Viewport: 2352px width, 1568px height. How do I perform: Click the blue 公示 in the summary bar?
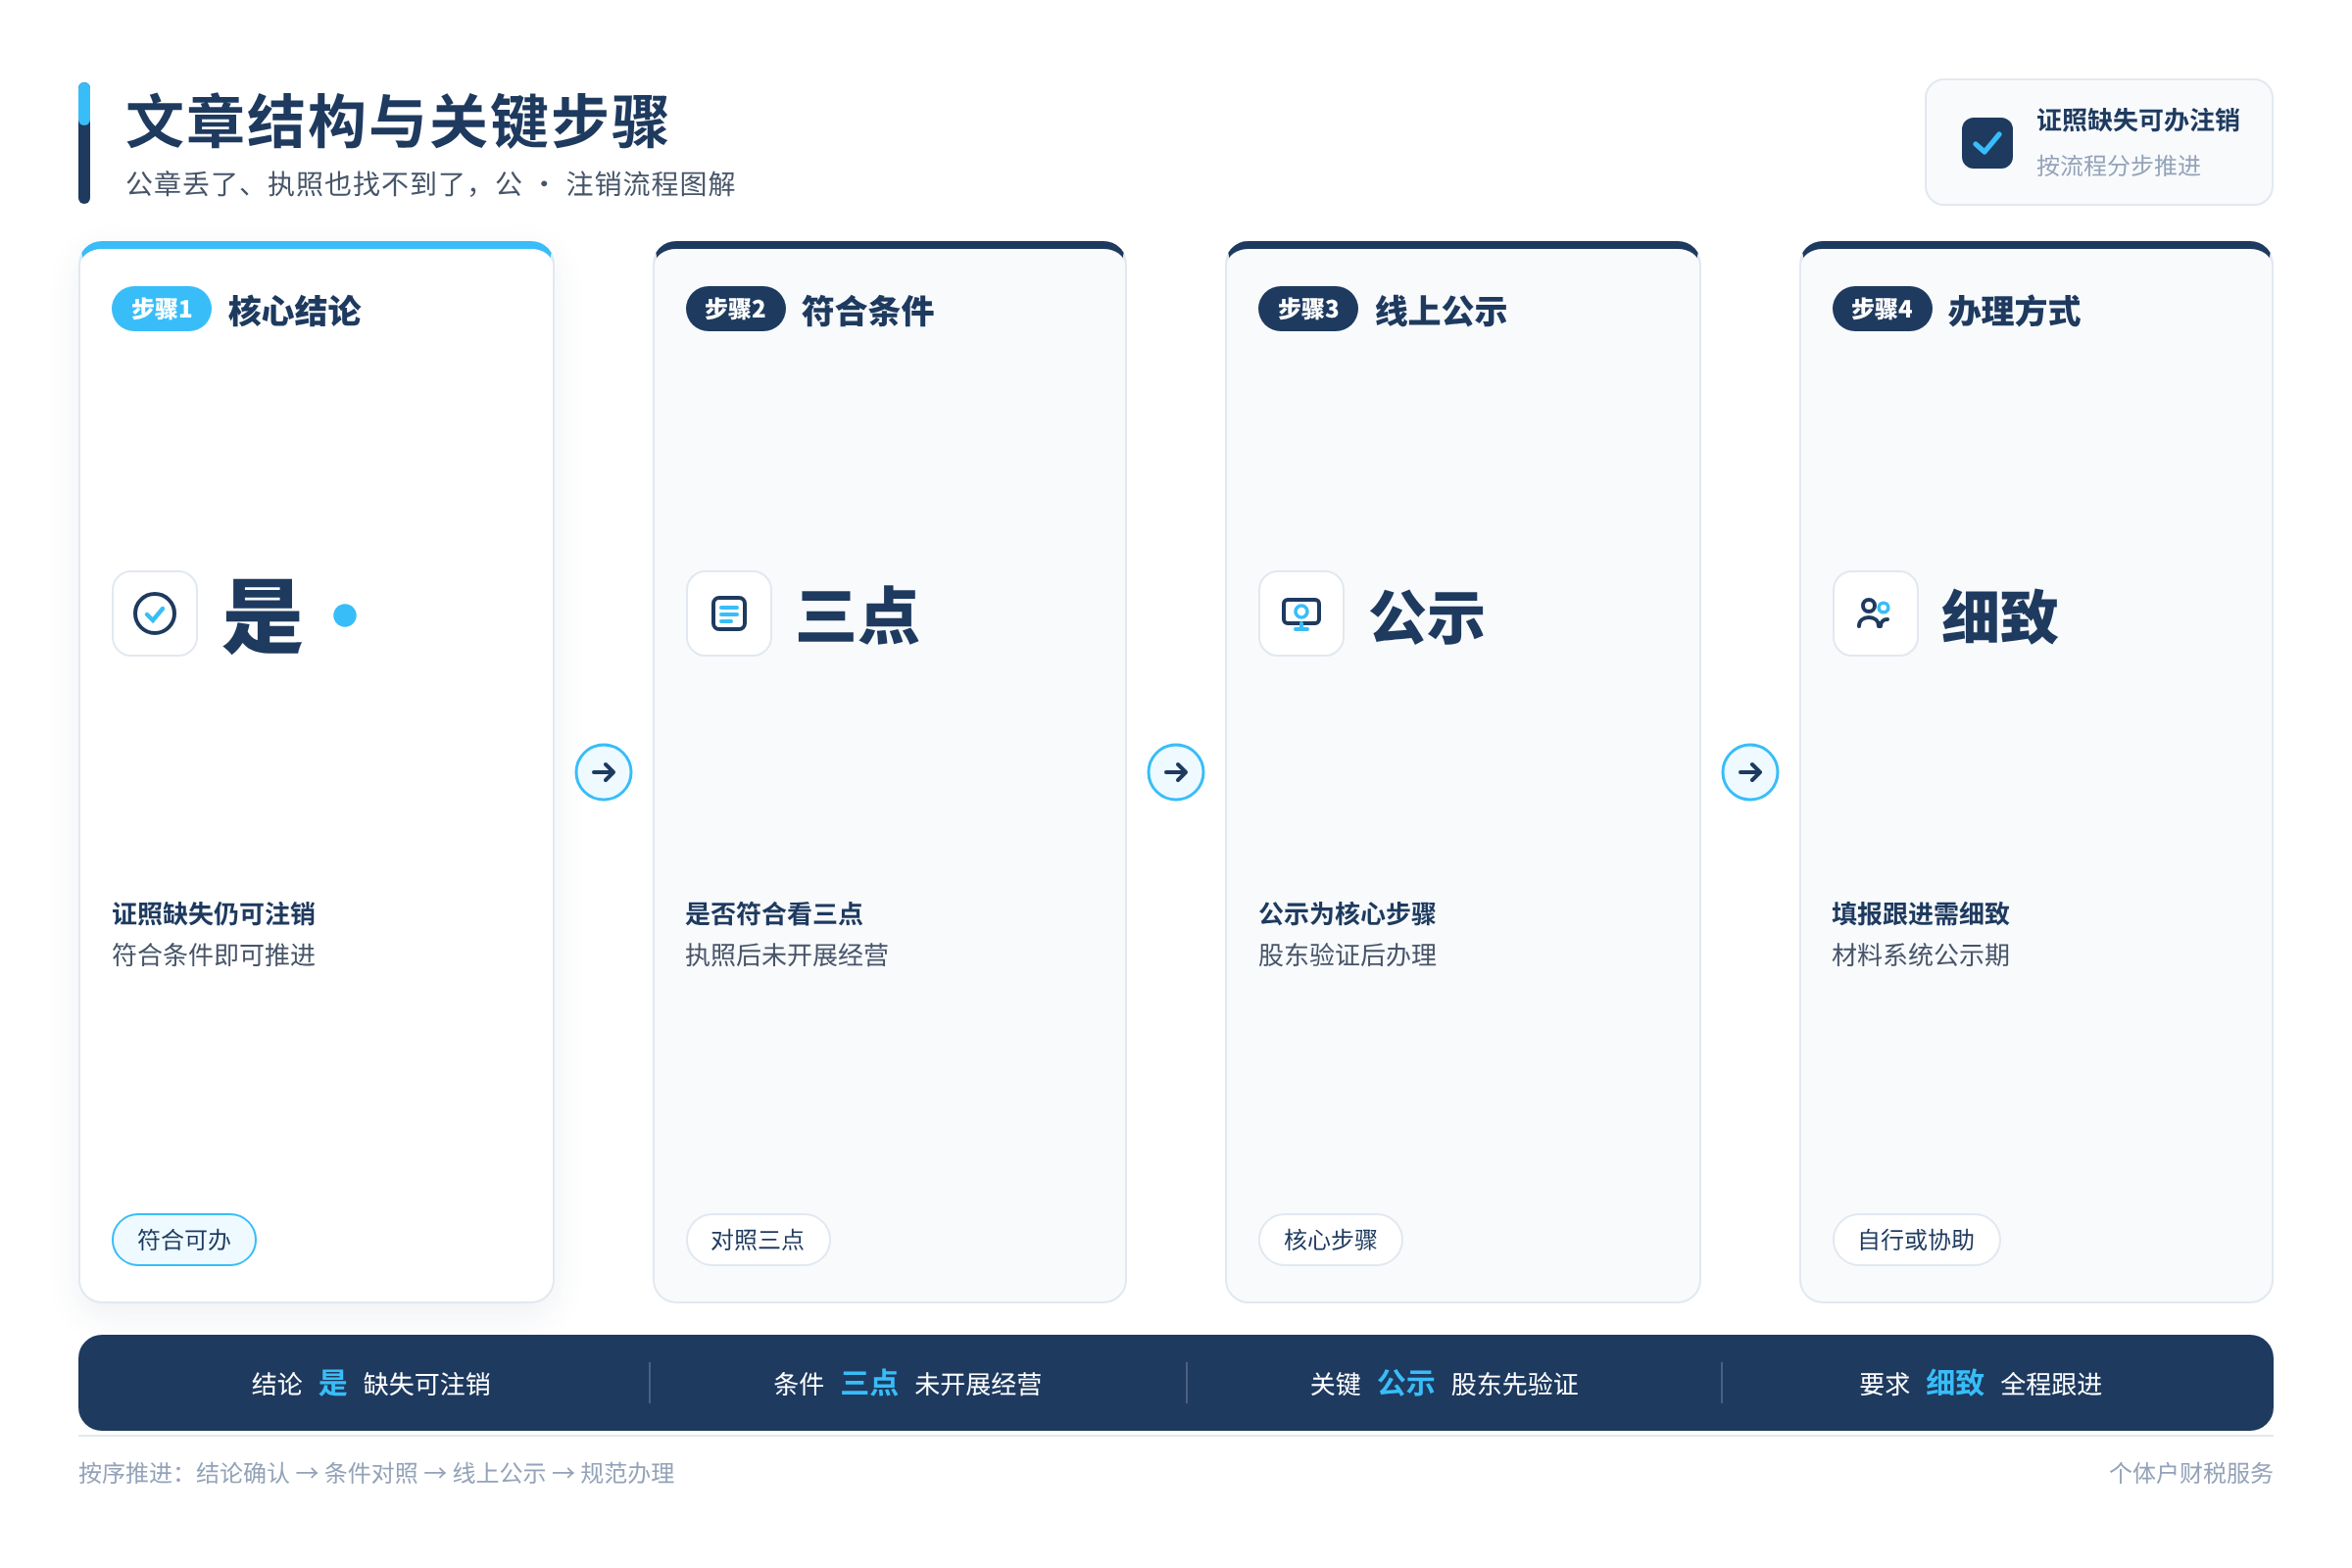pyautogui.click(x=1406, y=1383)
